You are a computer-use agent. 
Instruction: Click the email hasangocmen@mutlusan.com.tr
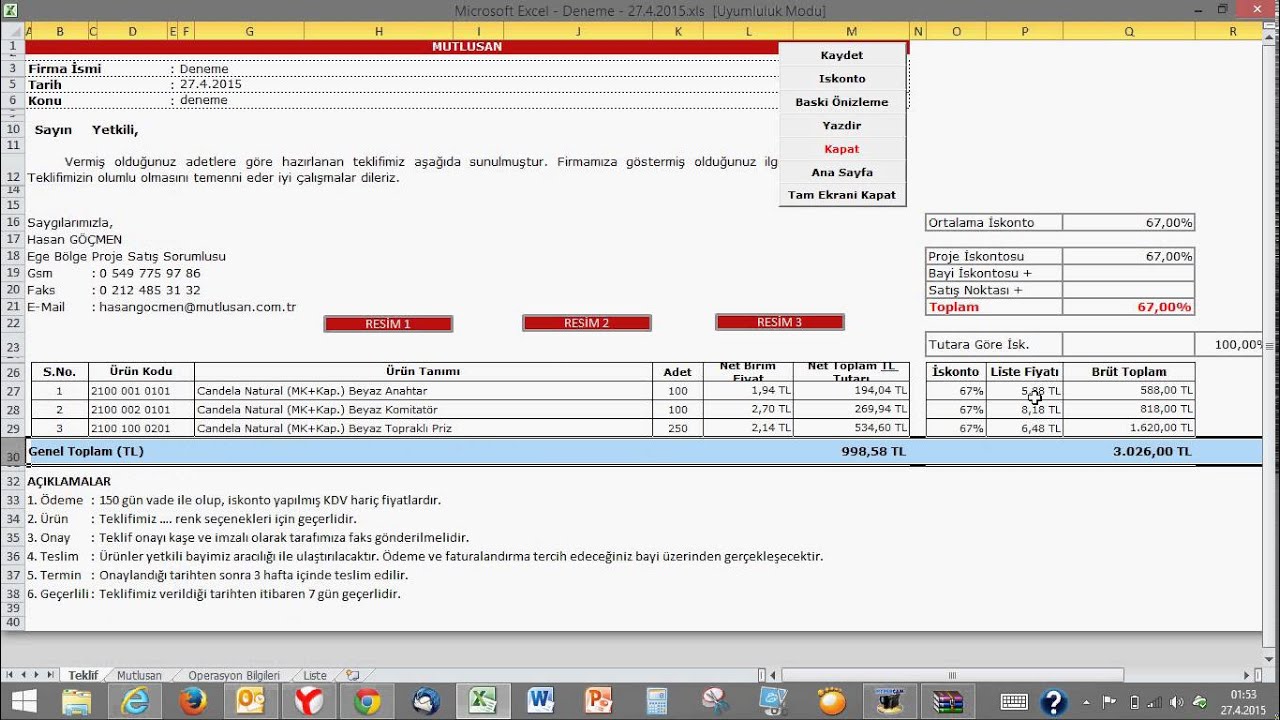click(x=198, y=307)
